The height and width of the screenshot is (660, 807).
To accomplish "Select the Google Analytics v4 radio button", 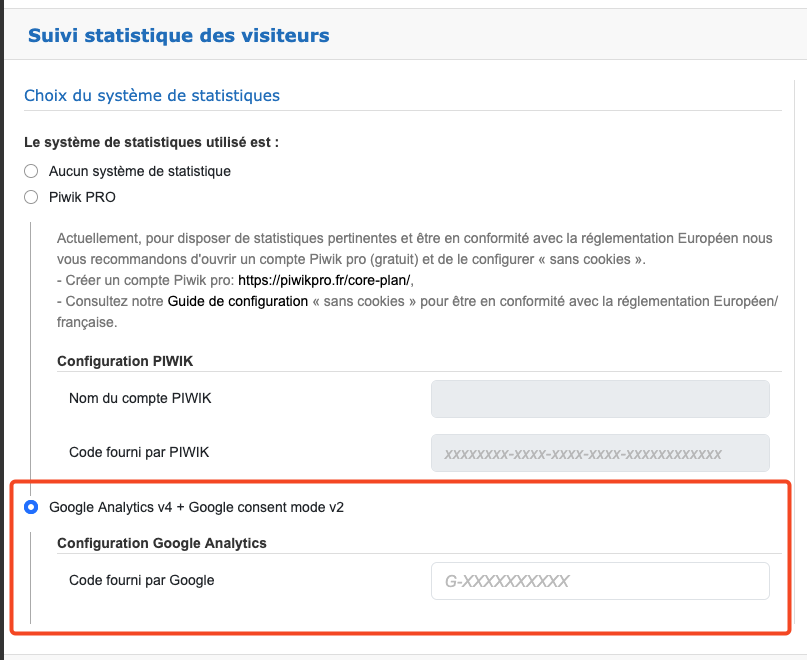I will [x=31, y=507].
